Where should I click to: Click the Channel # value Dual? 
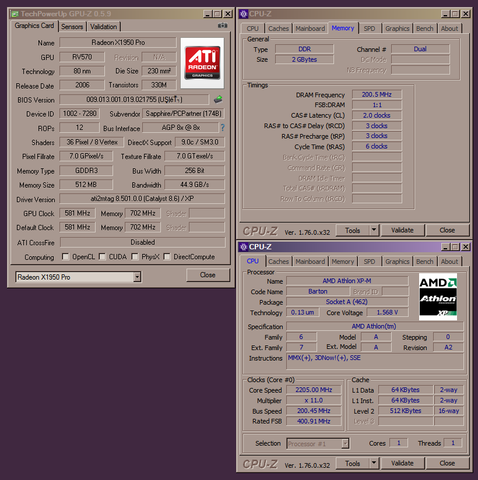pyautogui.click(x=420, y=49)
